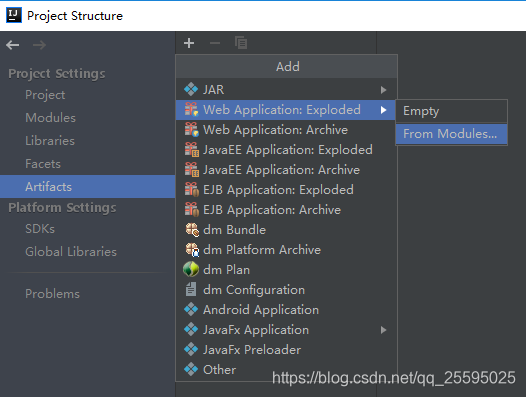The height and width of the screenshot is (397, 526).
Task: Select dm Plan menu entry
Action: 286,270
